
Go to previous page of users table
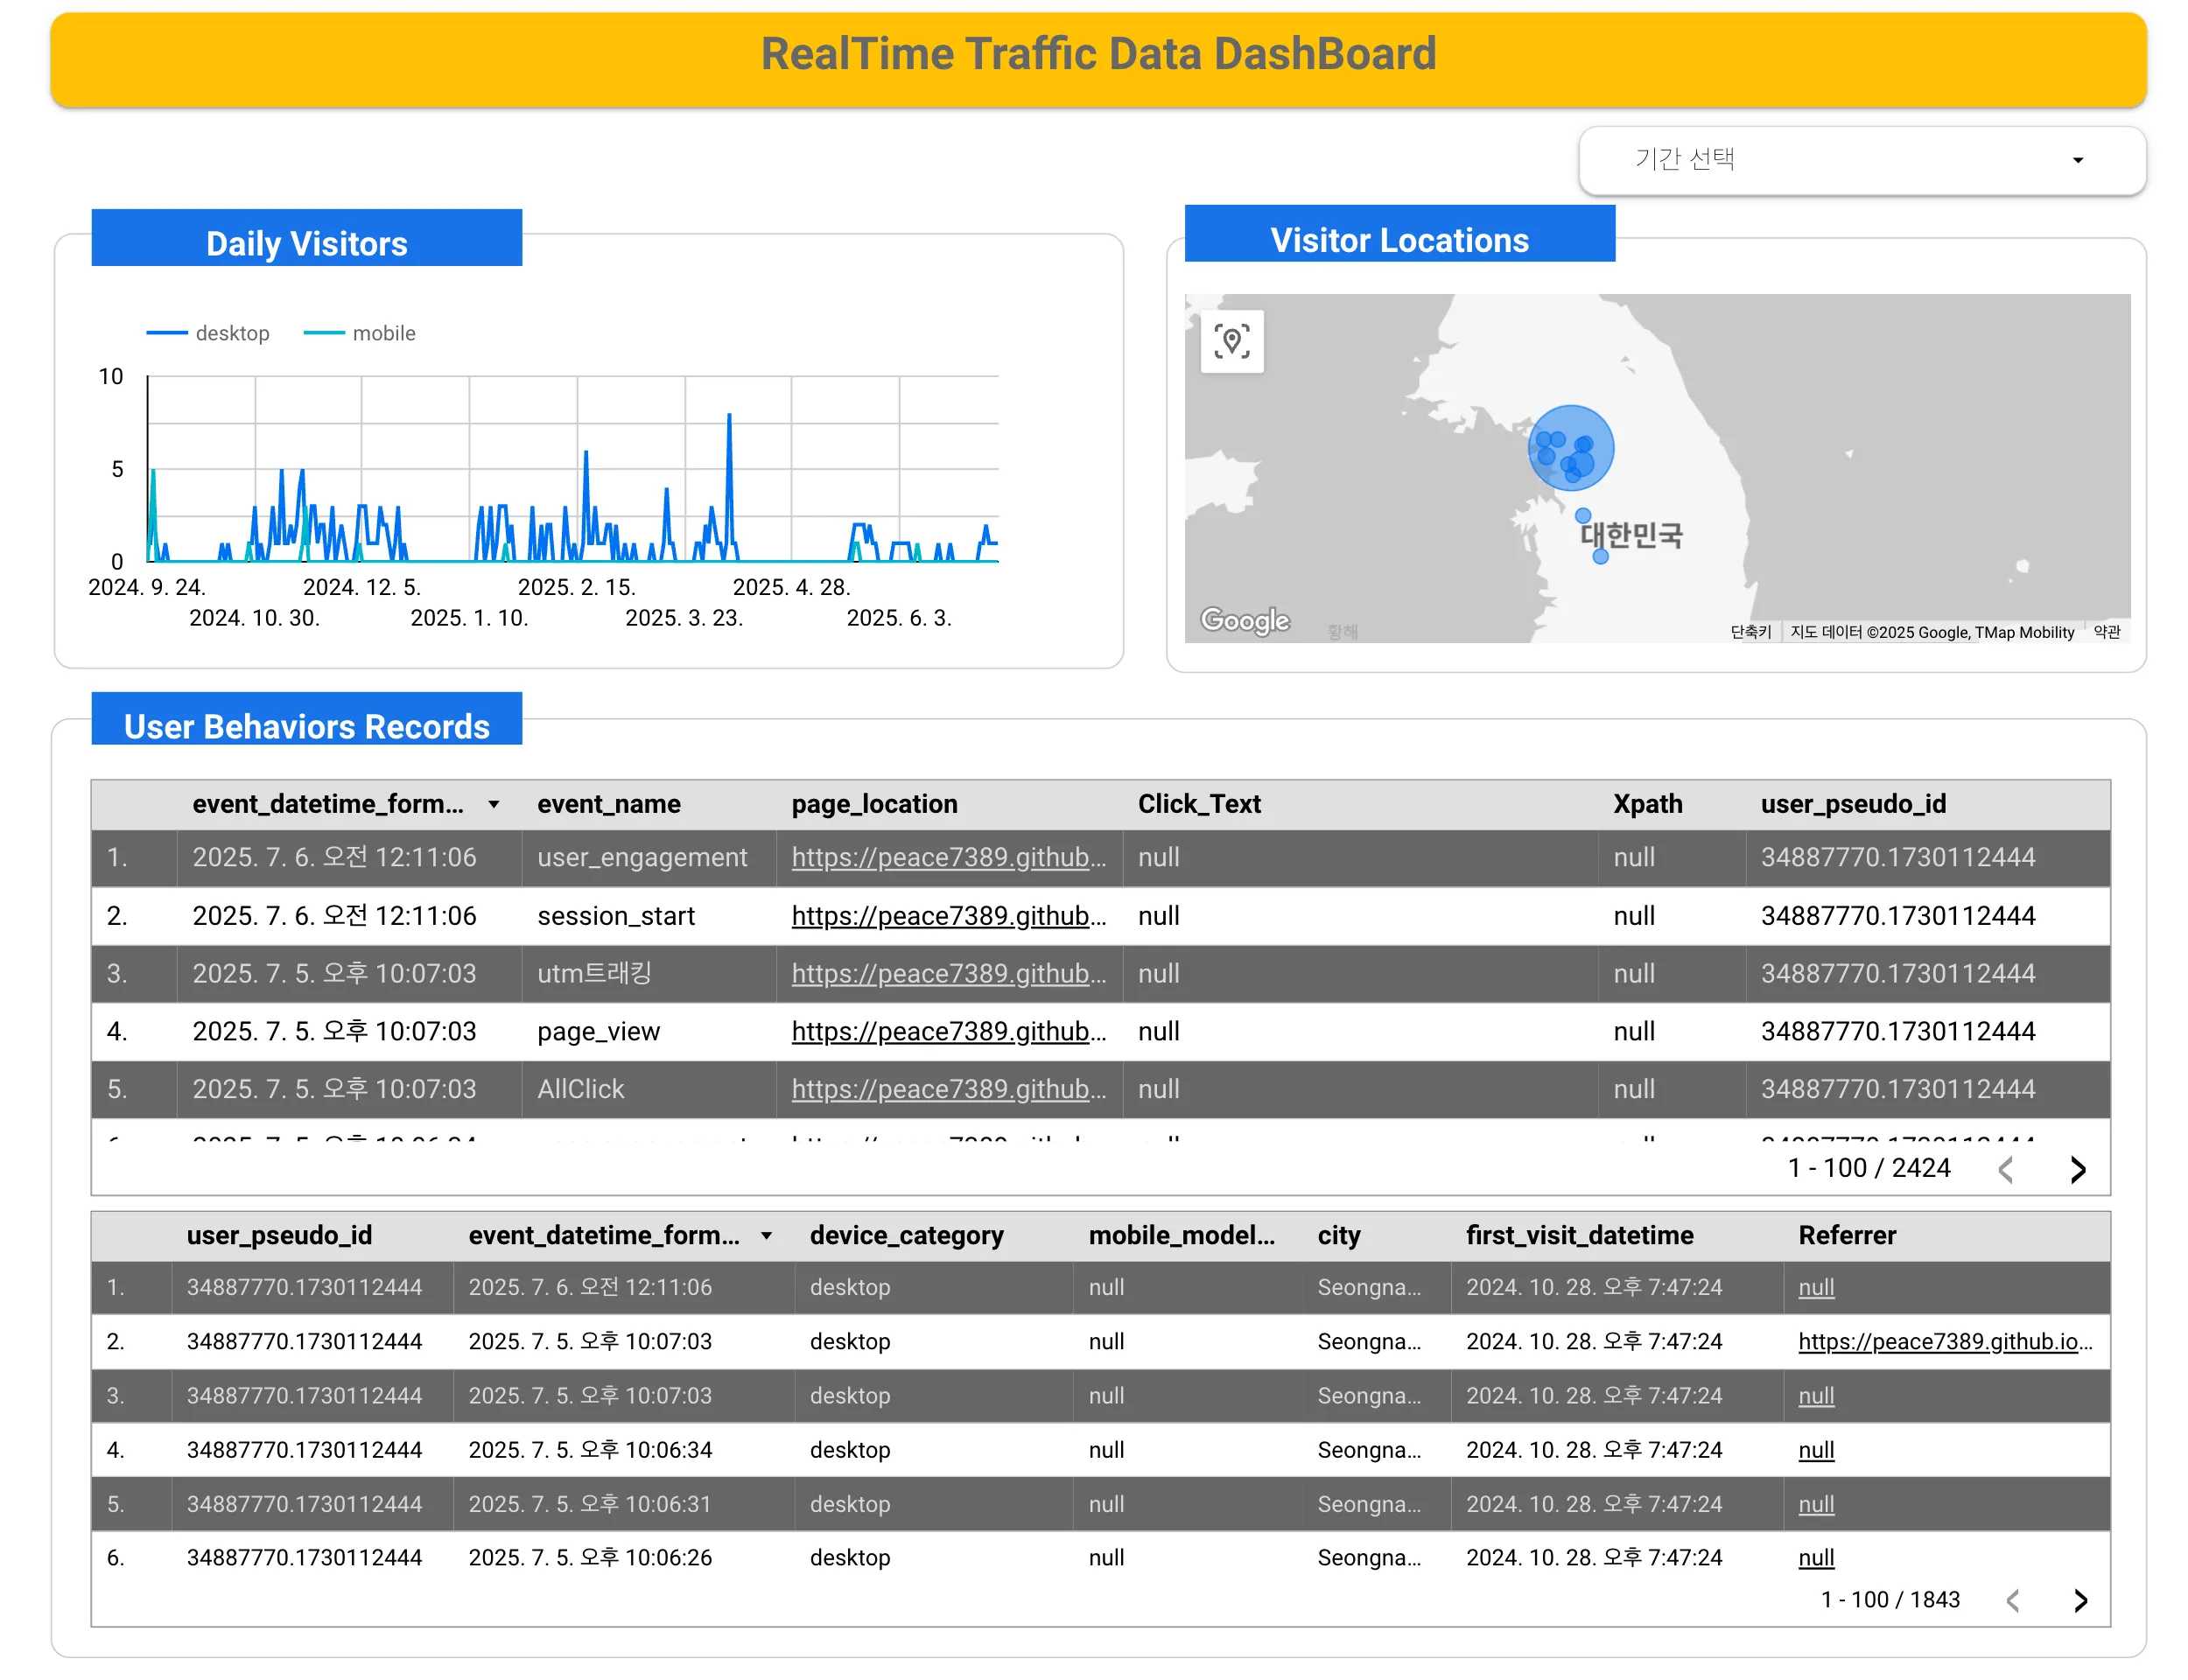tap(2012, 1600)
